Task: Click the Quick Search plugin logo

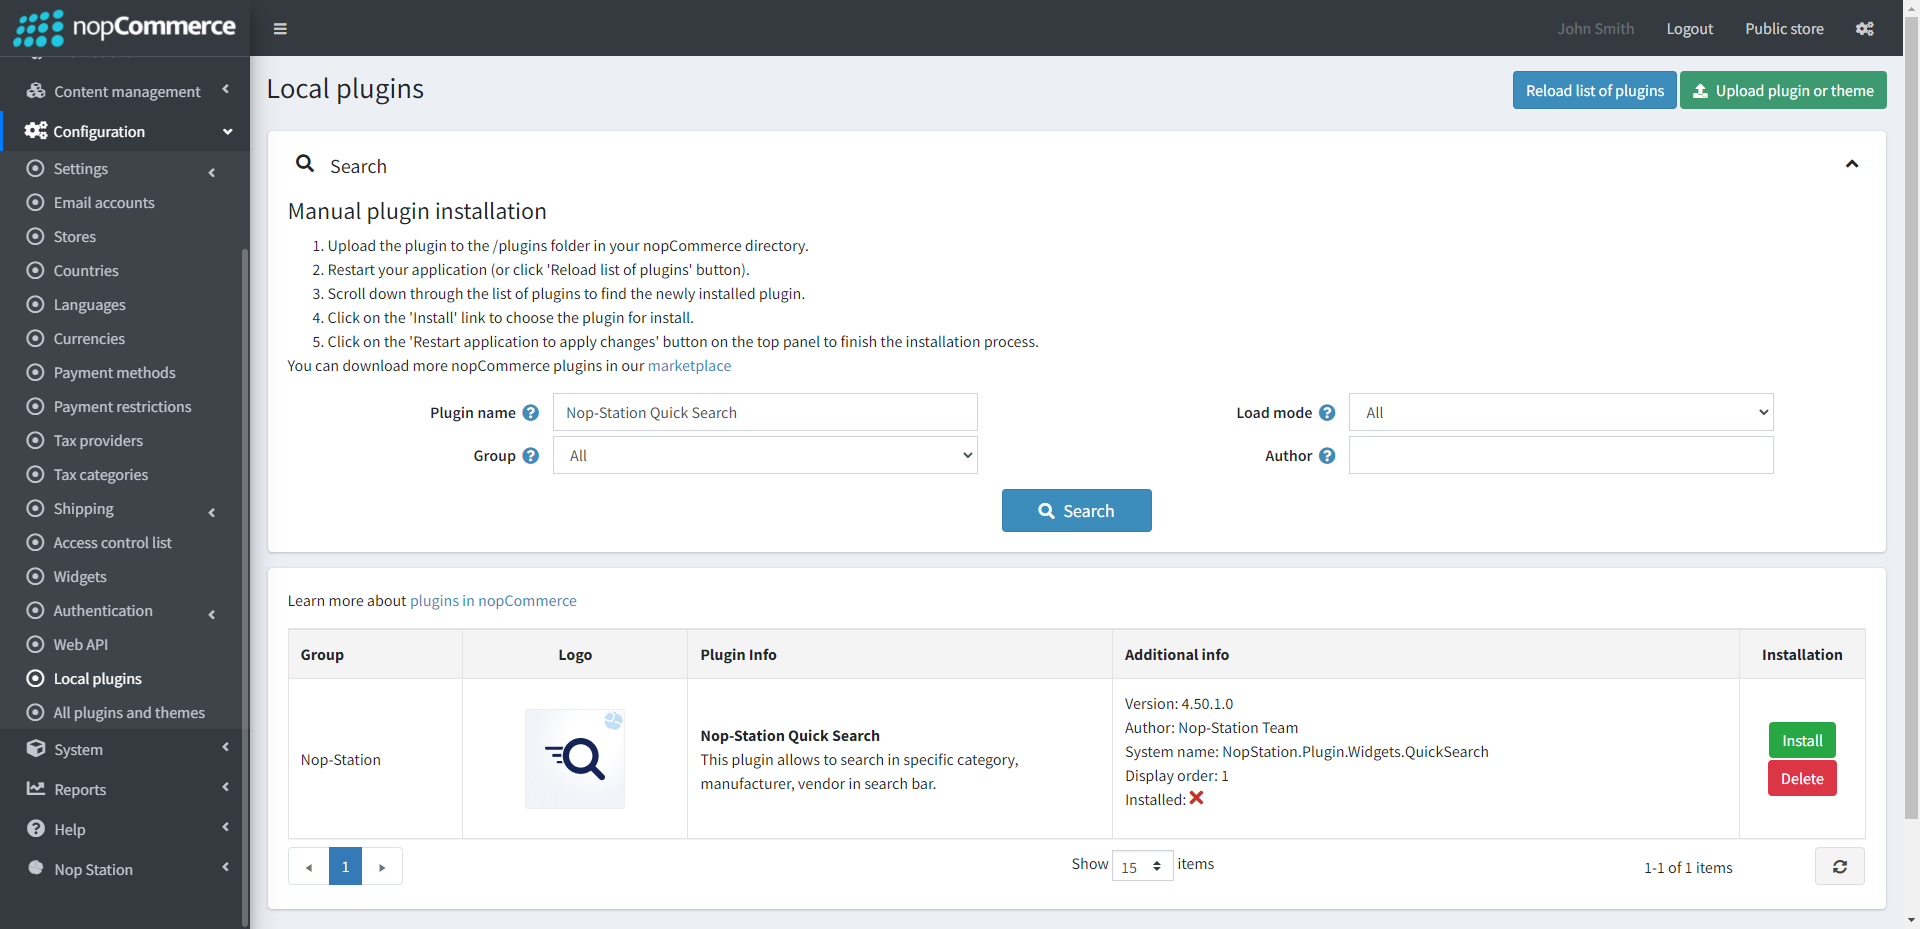Action: (575, 759)
